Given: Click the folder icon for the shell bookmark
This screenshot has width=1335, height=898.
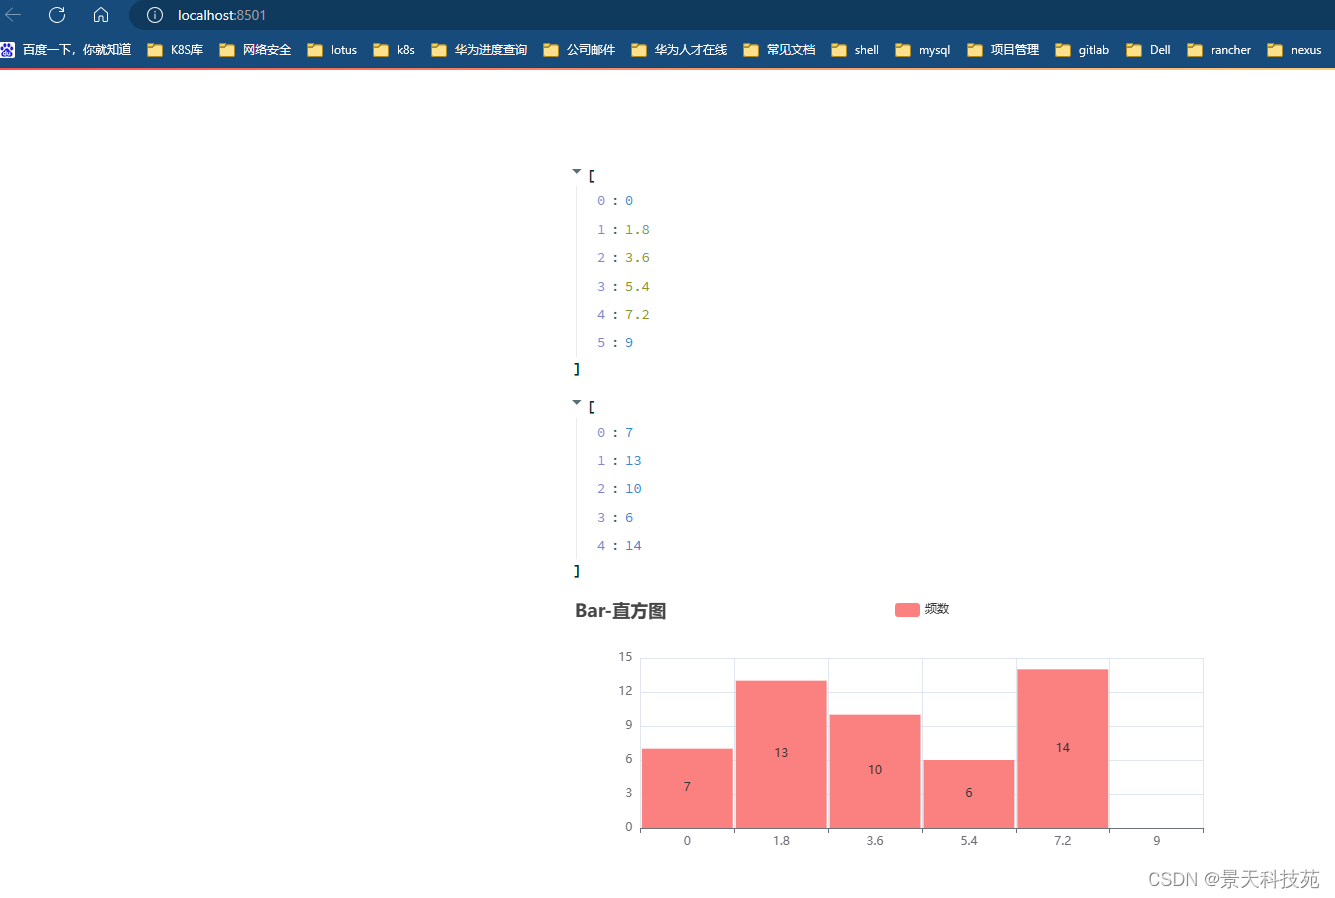Looking at the screenshot, I should [837, 49].
